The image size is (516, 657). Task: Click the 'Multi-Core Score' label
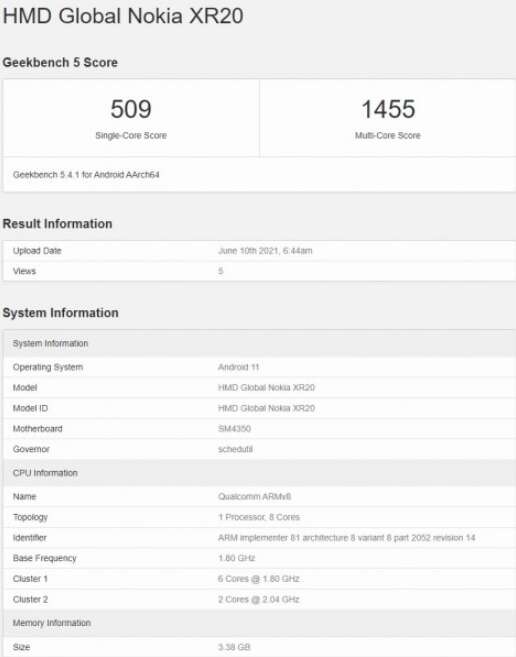pyautogui.click(x=388, y=135)
